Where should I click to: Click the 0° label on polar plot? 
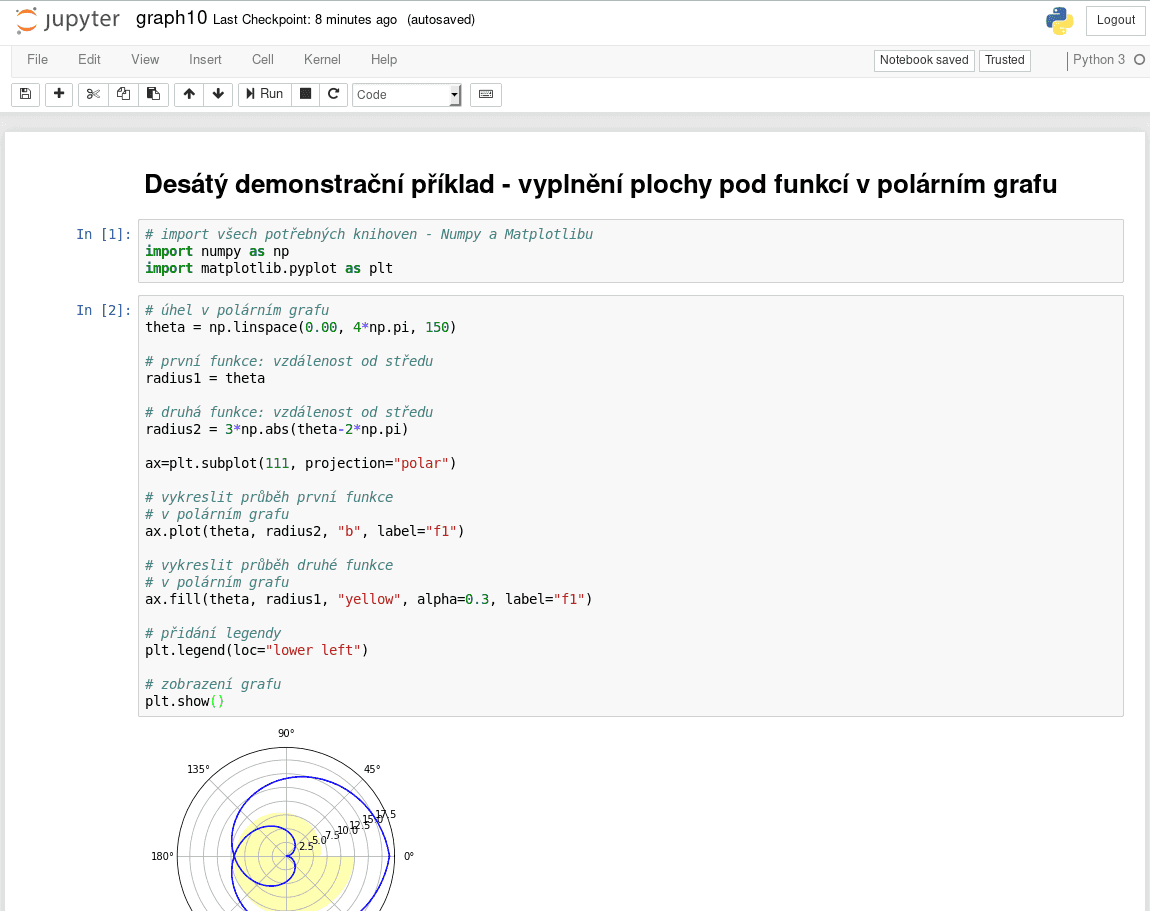[x=409, y=856]
